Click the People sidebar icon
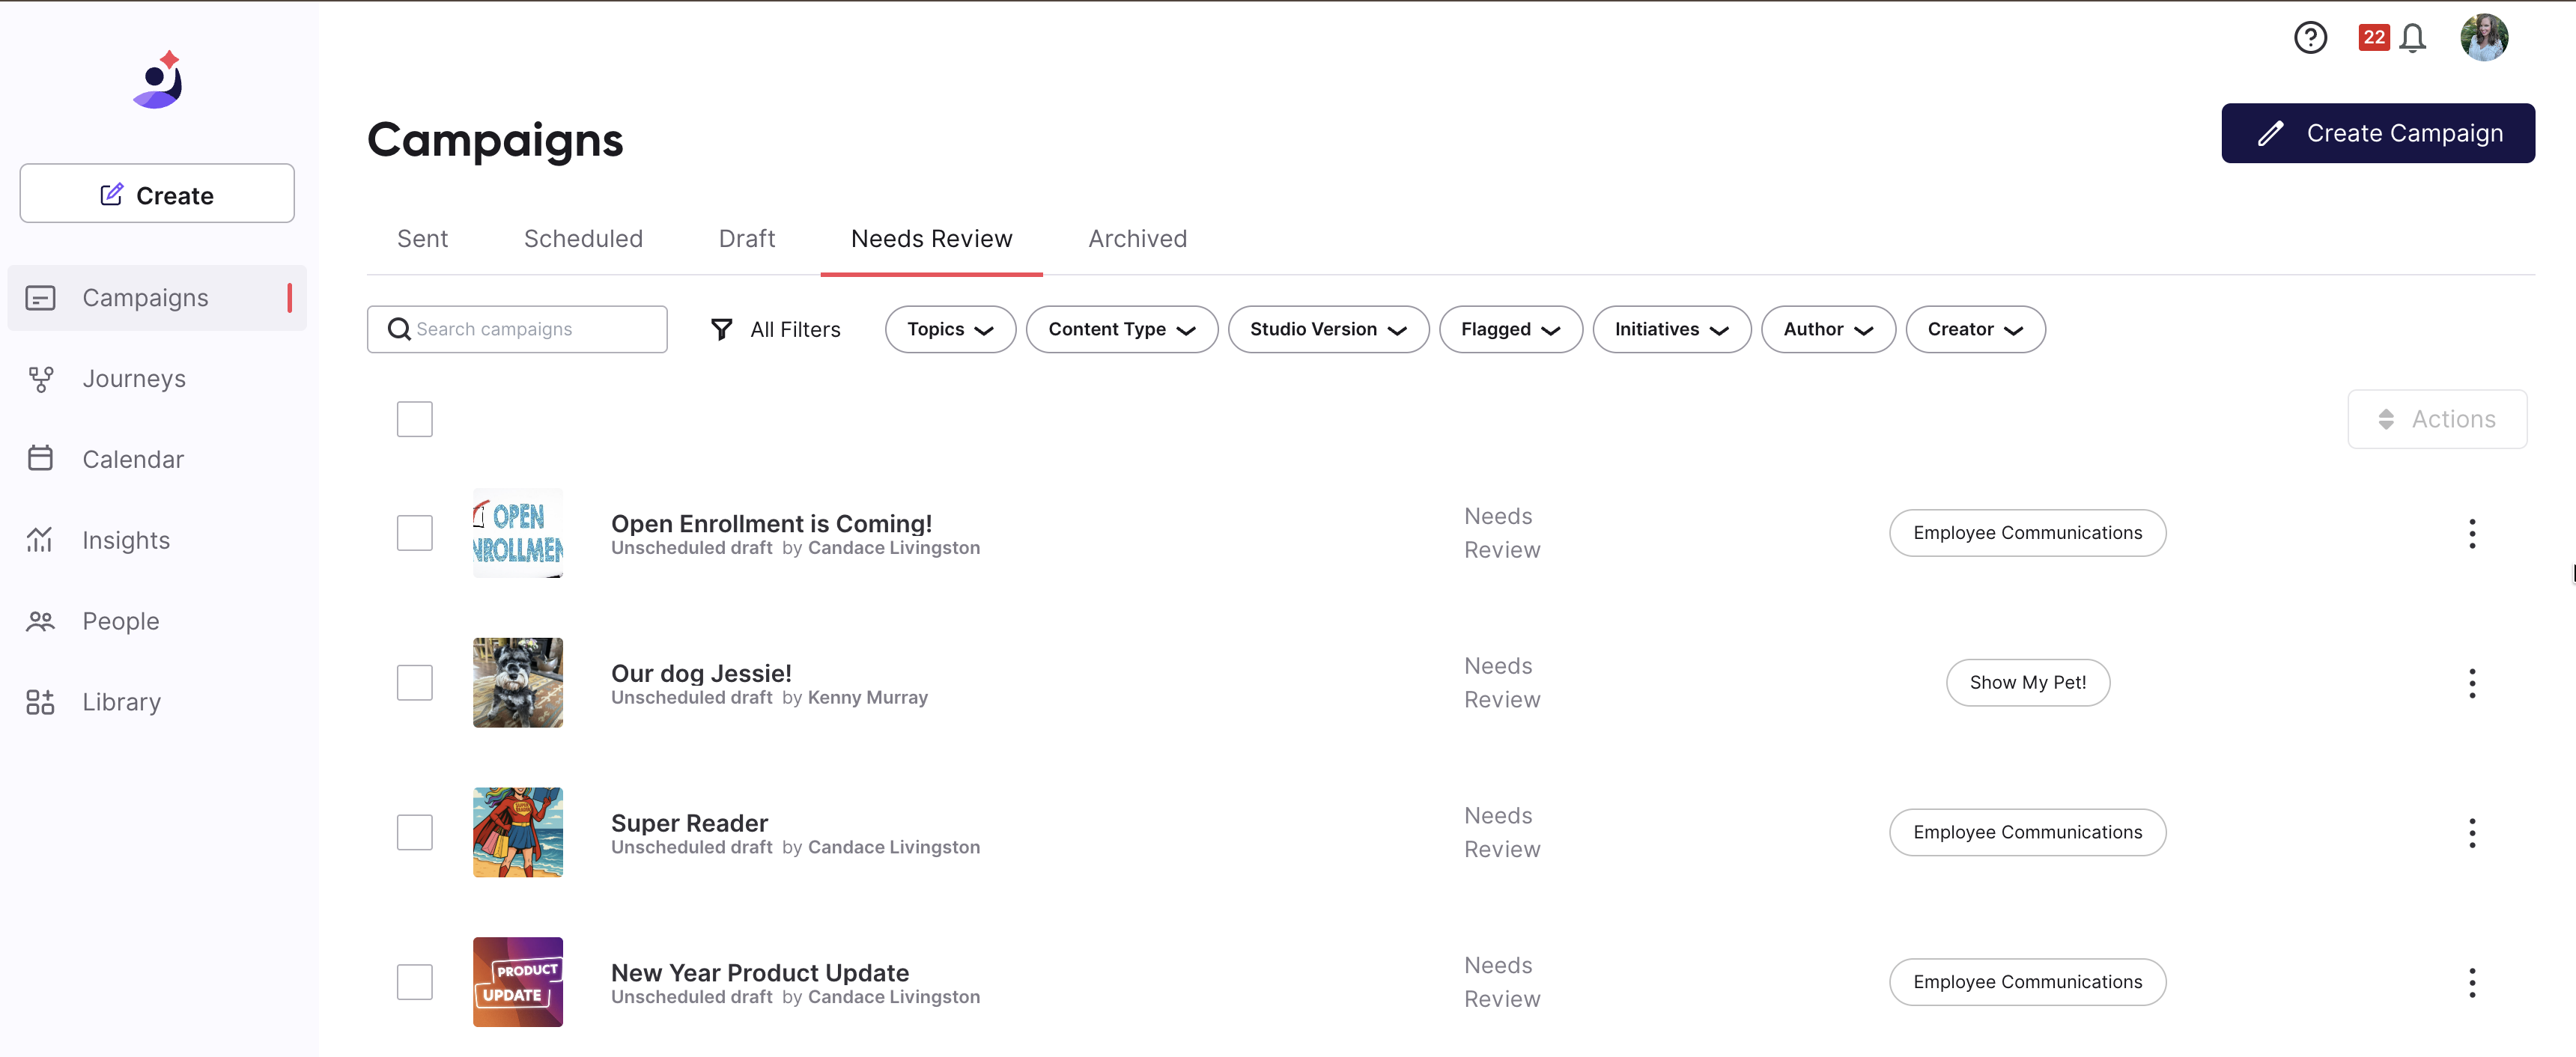This screenshot has width=2576, height=1057. (40, 621)
